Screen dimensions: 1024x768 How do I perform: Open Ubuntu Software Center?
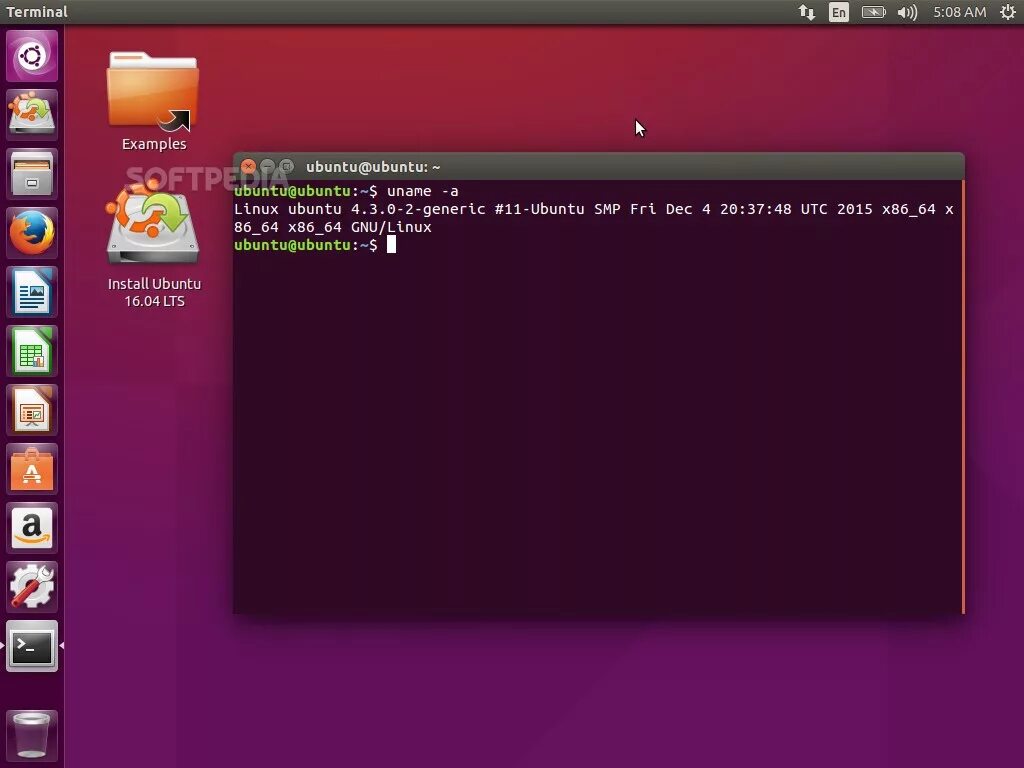pyautogui.click(x=31, y=469)
